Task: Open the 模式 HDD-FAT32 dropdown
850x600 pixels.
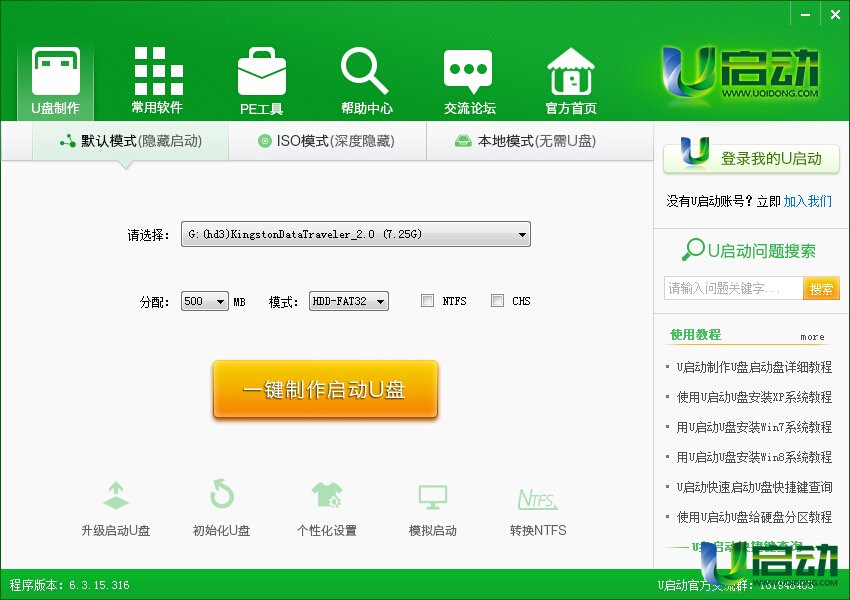Action: point(349,301)
